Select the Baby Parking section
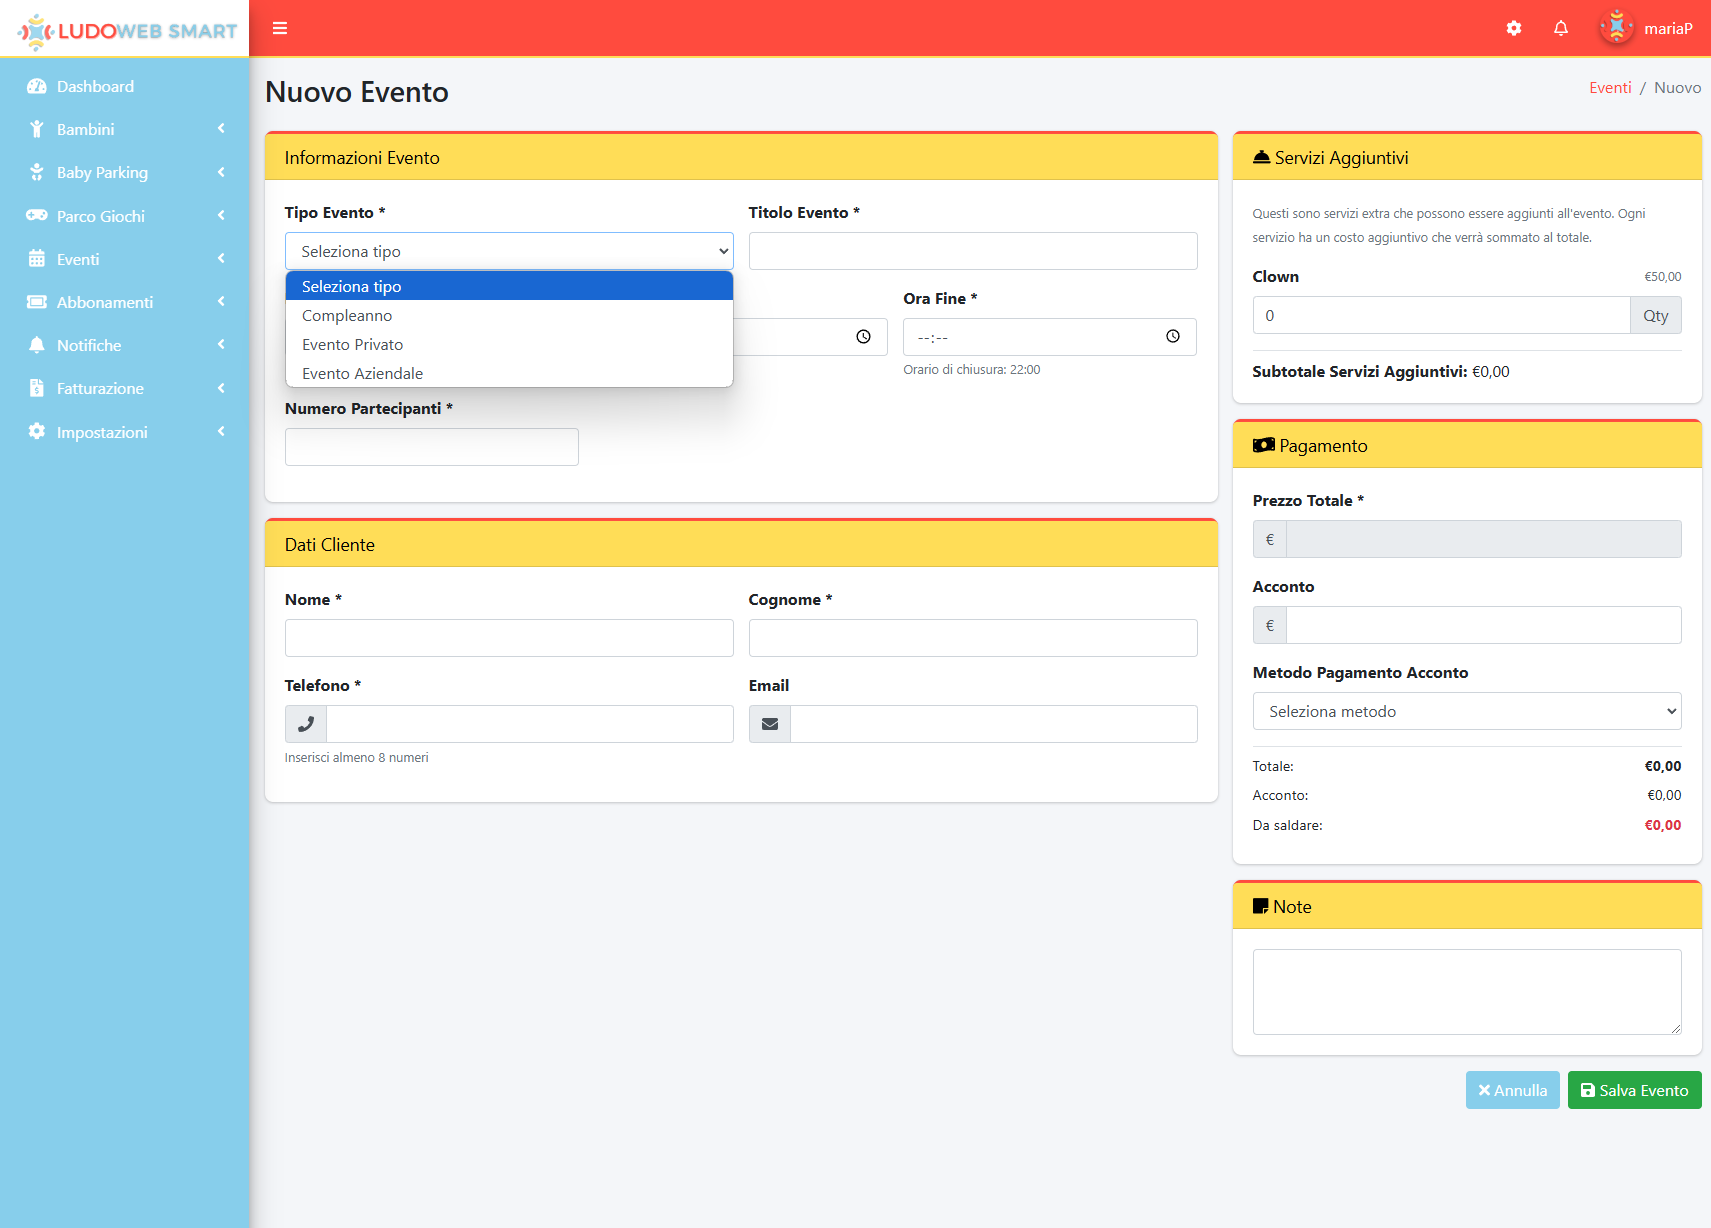Viewport: 1711px width, 1228px height. pos(100,172)
